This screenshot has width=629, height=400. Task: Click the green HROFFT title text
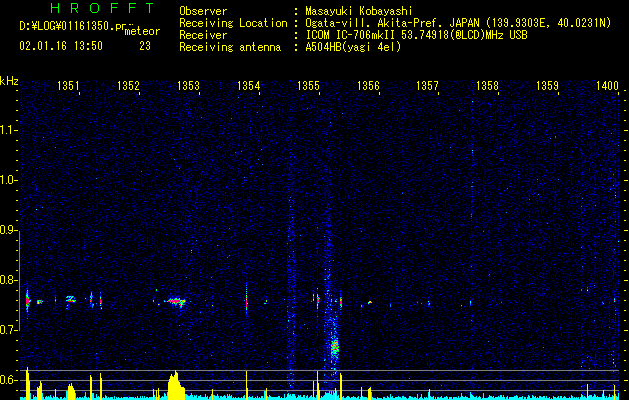tap(103, 8)
